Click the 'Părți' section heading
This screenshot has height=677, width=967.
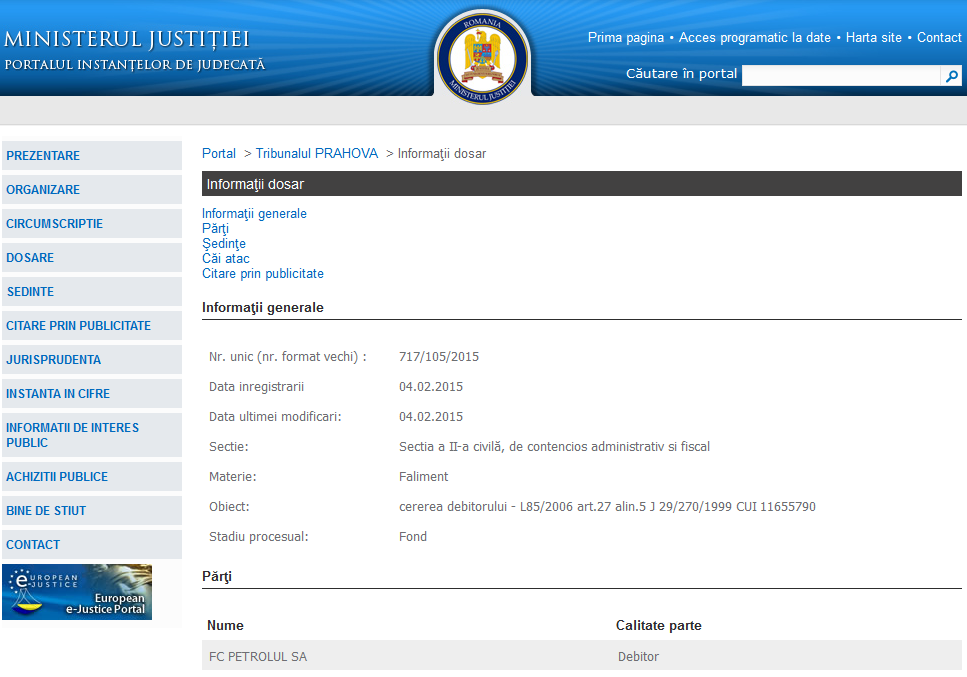(216, 576)
